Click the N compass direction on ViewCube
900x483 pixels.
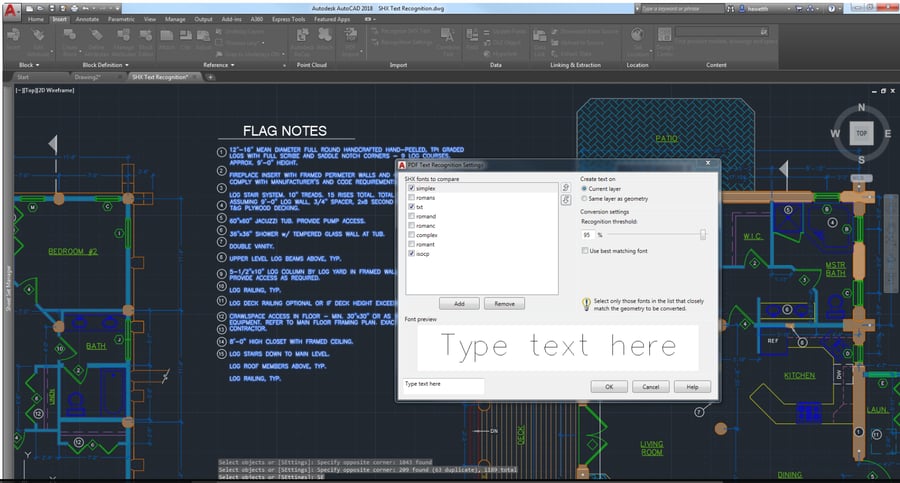coord(861,107)
